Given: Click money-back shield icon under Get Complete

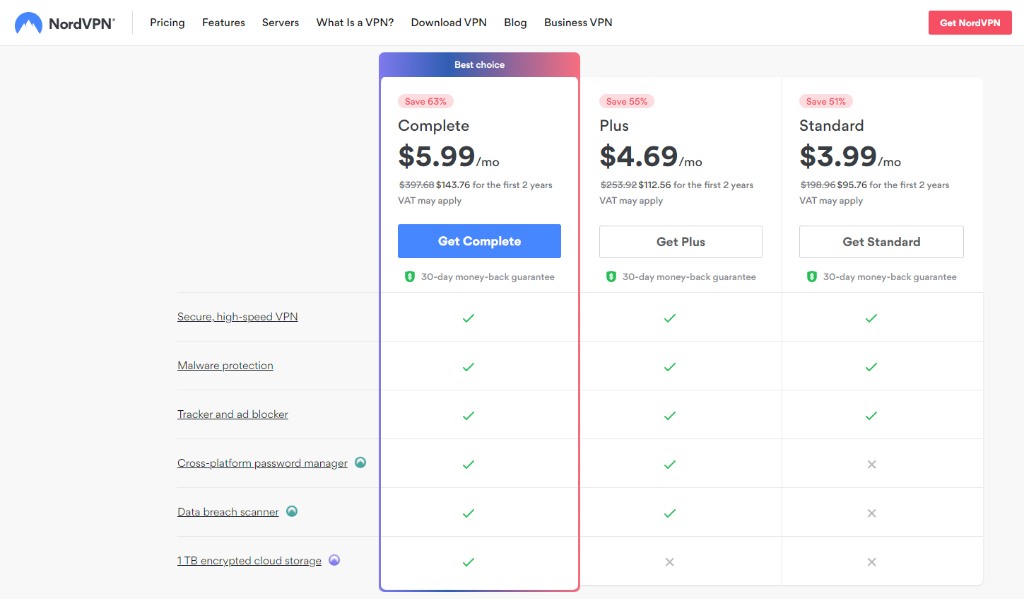Looking at the screenshot, I should 409,276.
